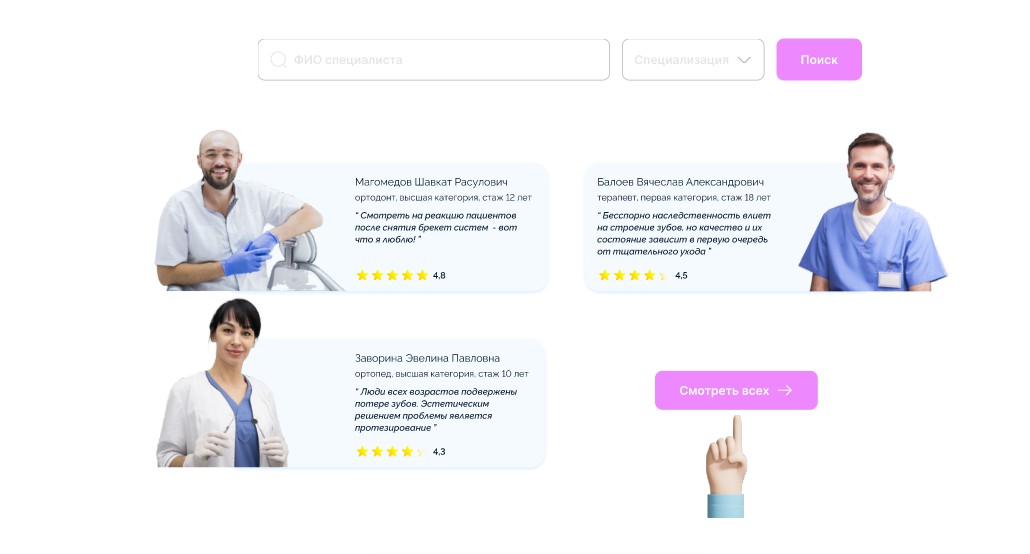Click the doctor photo in blue scrubs
The width and height of the screenshot is (1030, 554).
click(x=872, y=212)
